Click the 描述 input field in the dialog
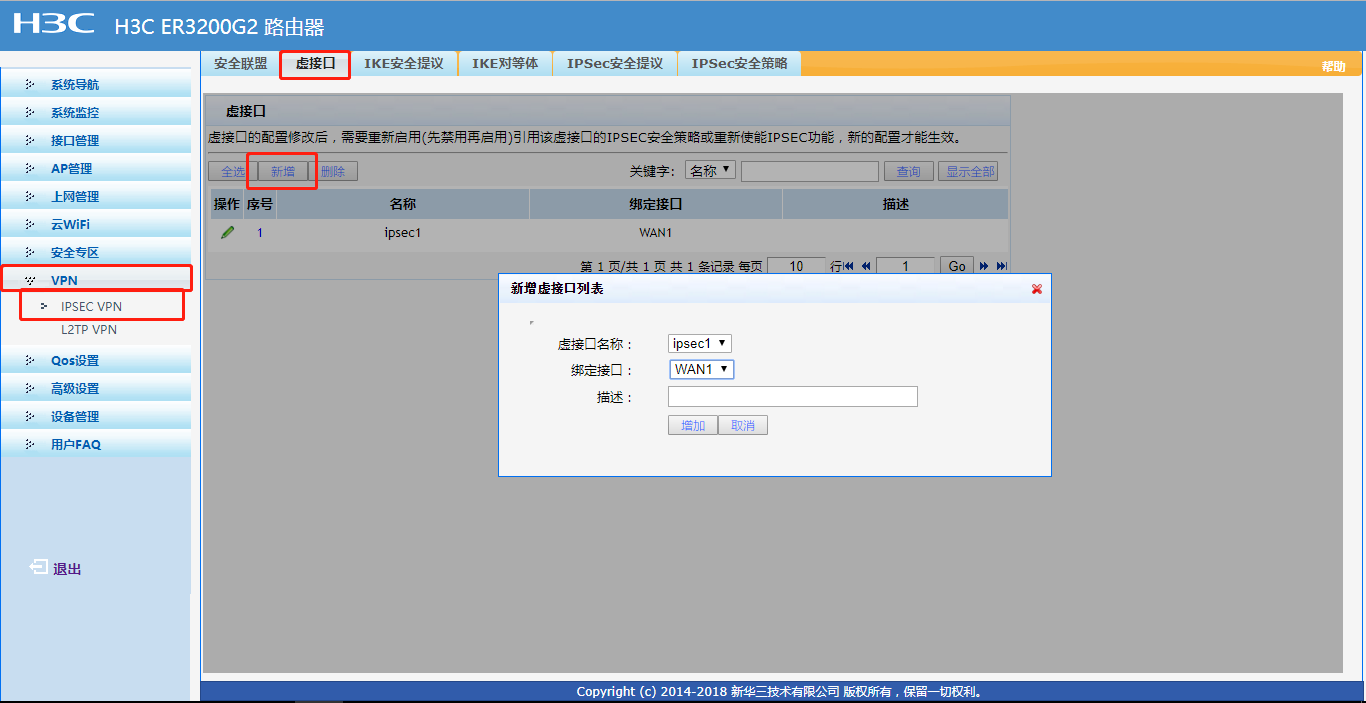The image size is (1366, 703). tap(792, 396)
